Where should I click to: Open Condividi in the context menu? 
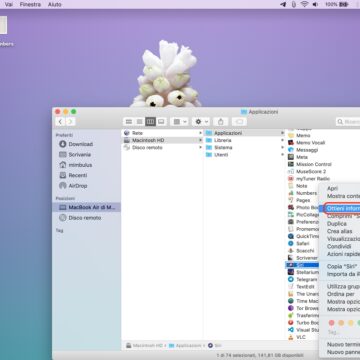[339, 247]
